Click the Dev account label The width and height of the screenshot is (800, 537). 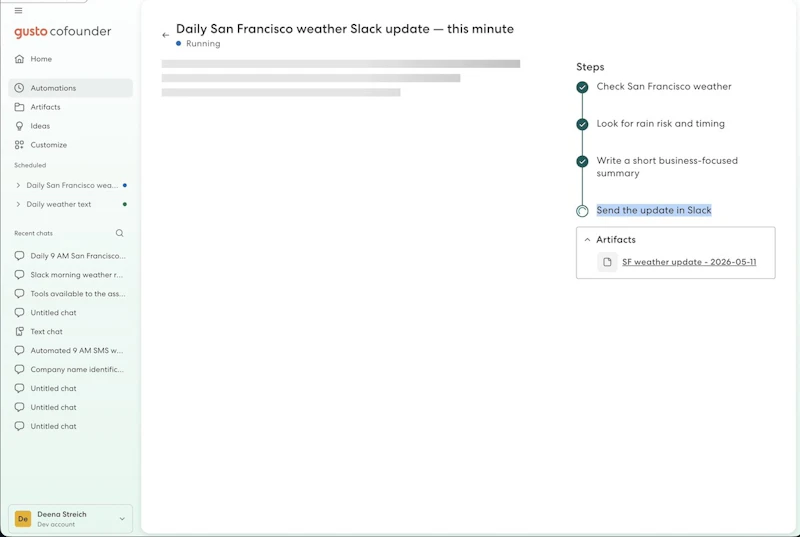tap(56, 524)
